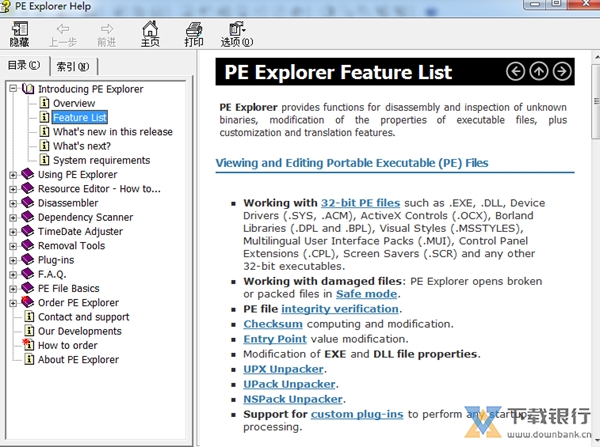Screen dimensions: 600x447
Task: Expand the Removal Tools node
Action: point(13,246)
